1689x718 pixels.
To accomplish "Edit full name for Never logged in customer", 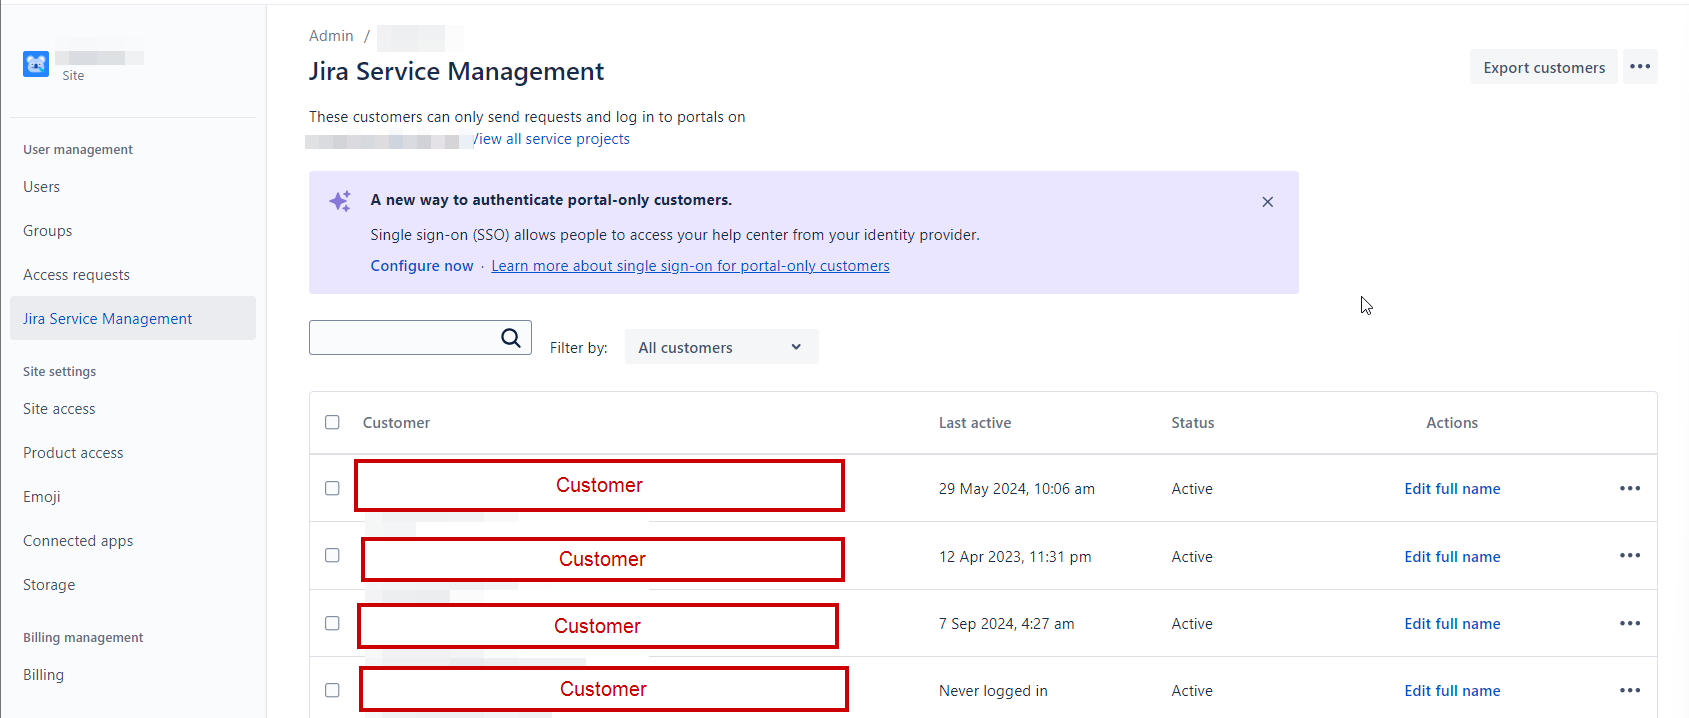I will pyautogui.click(x=1452, y=691).
